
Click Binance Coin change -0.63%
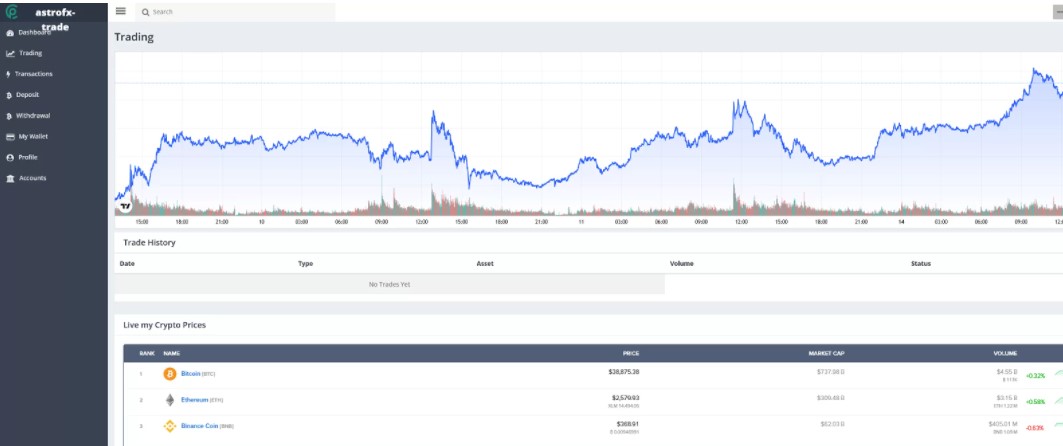(1035, 428)
